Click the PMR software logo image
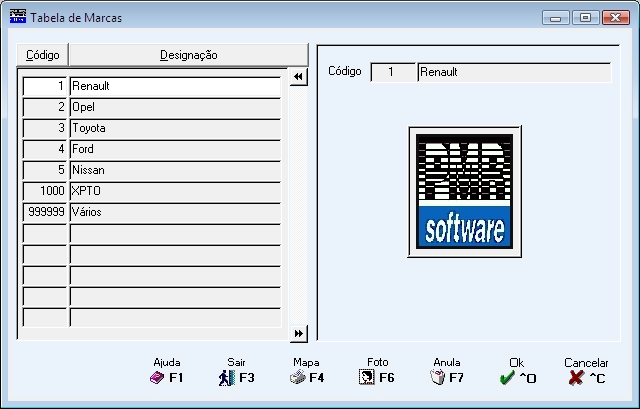640x409 pixels. coord(464,191)
